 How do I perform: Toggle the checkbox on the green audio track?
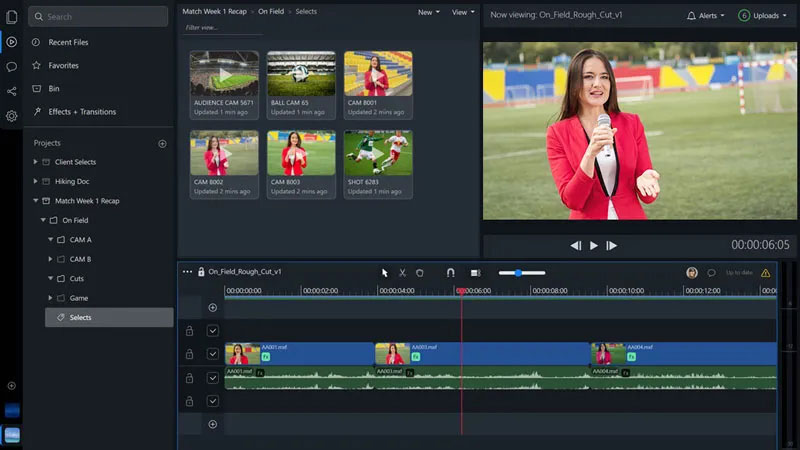[212, 378]
